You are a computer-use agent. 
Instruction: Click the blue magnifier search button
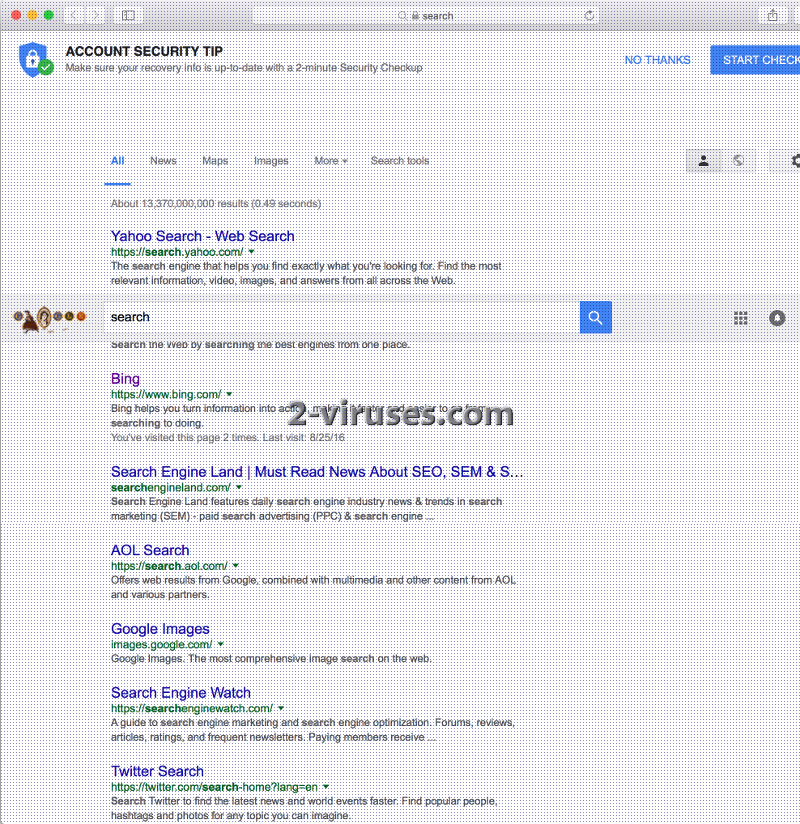click(x=596, y=317)
